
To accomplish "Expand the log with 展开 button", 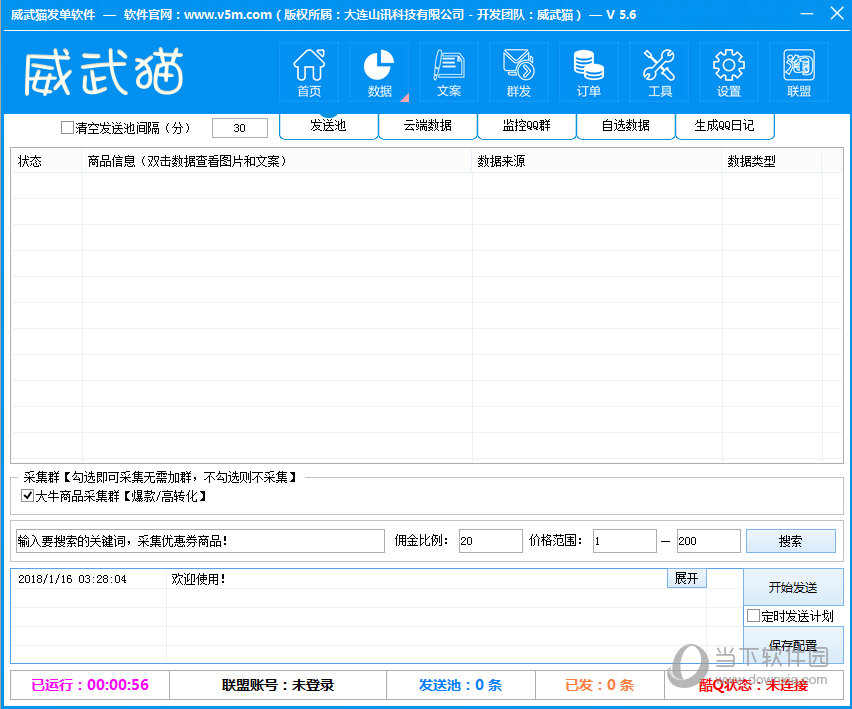I will point(686,579).
